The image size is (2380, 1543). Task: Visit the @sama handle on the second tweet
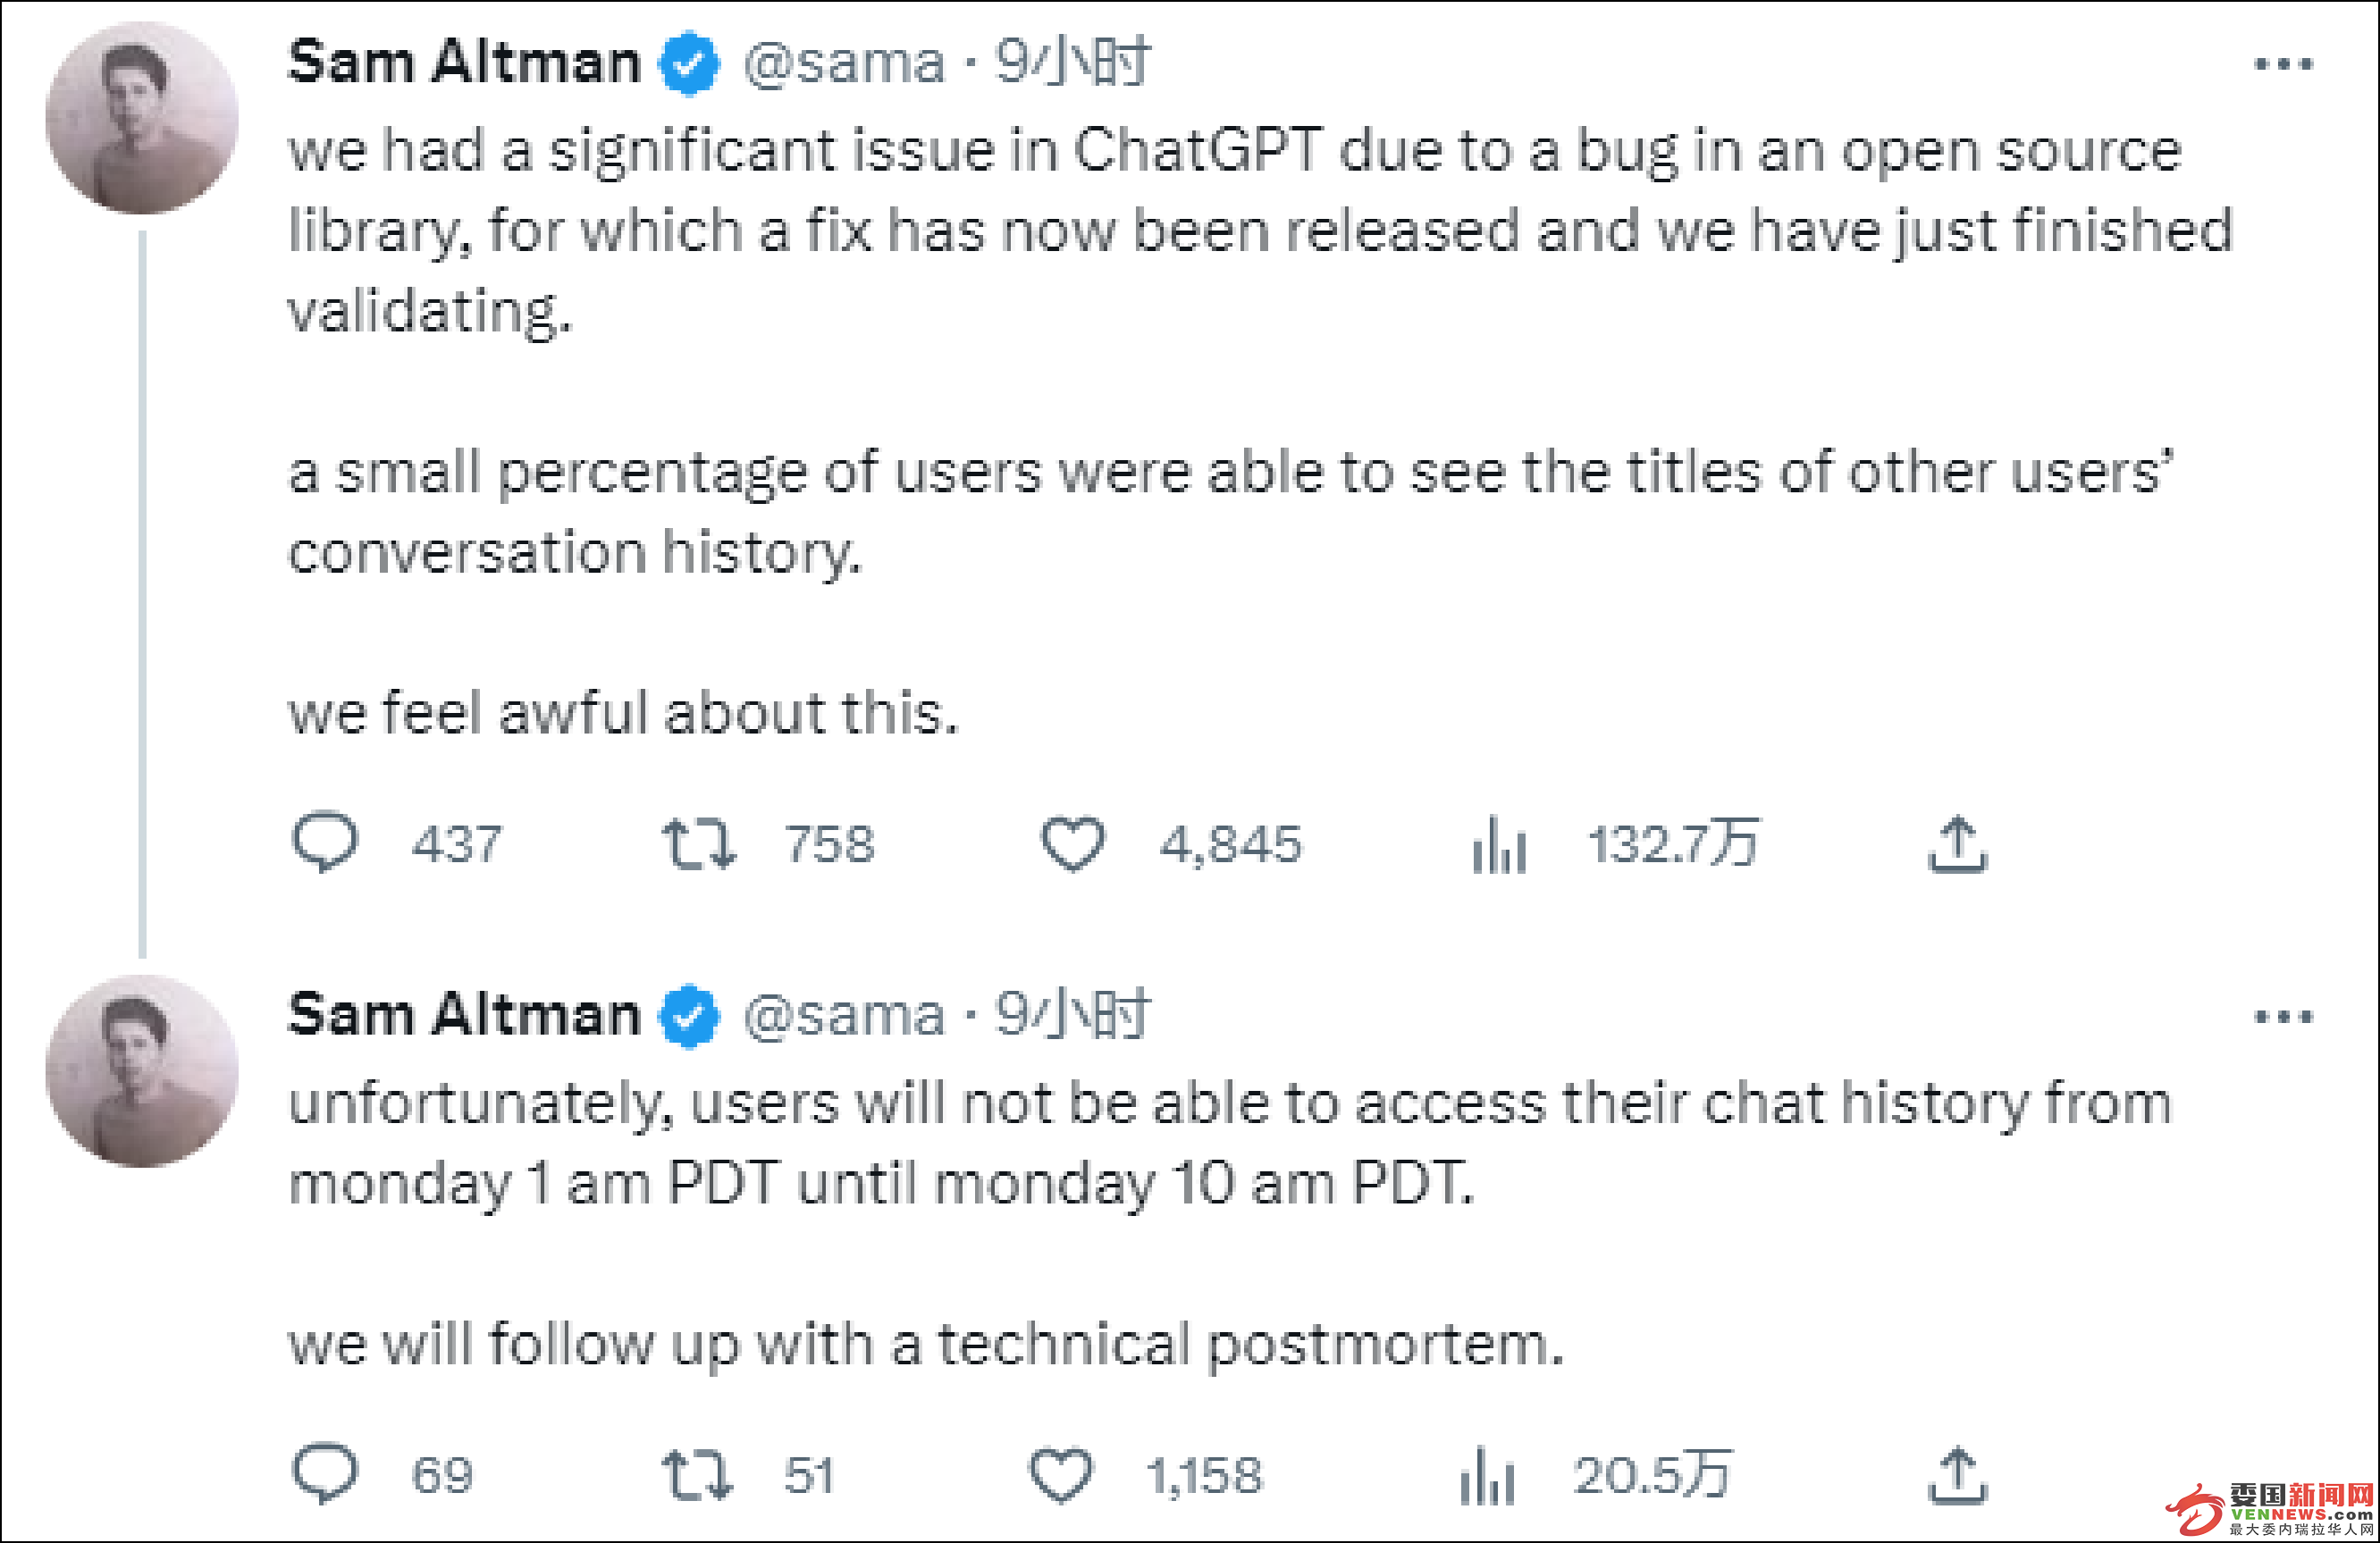click(x=844, y=1016)
